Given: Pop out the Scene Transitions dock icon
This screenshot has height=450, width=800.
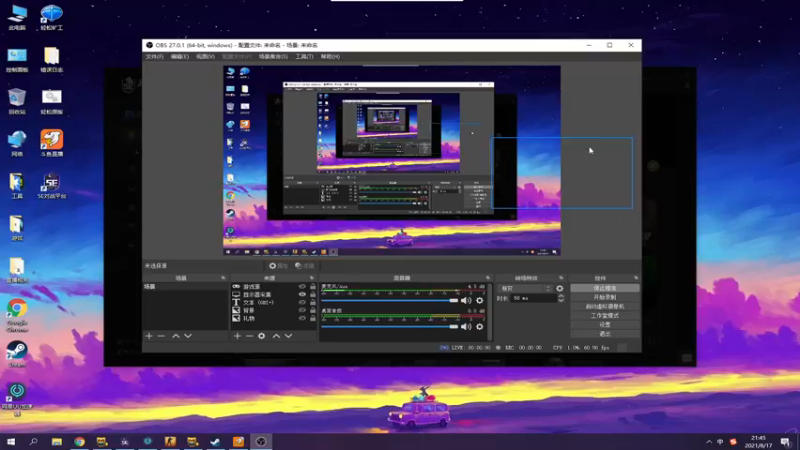Looking at the screenshot, I should point(561,278).
